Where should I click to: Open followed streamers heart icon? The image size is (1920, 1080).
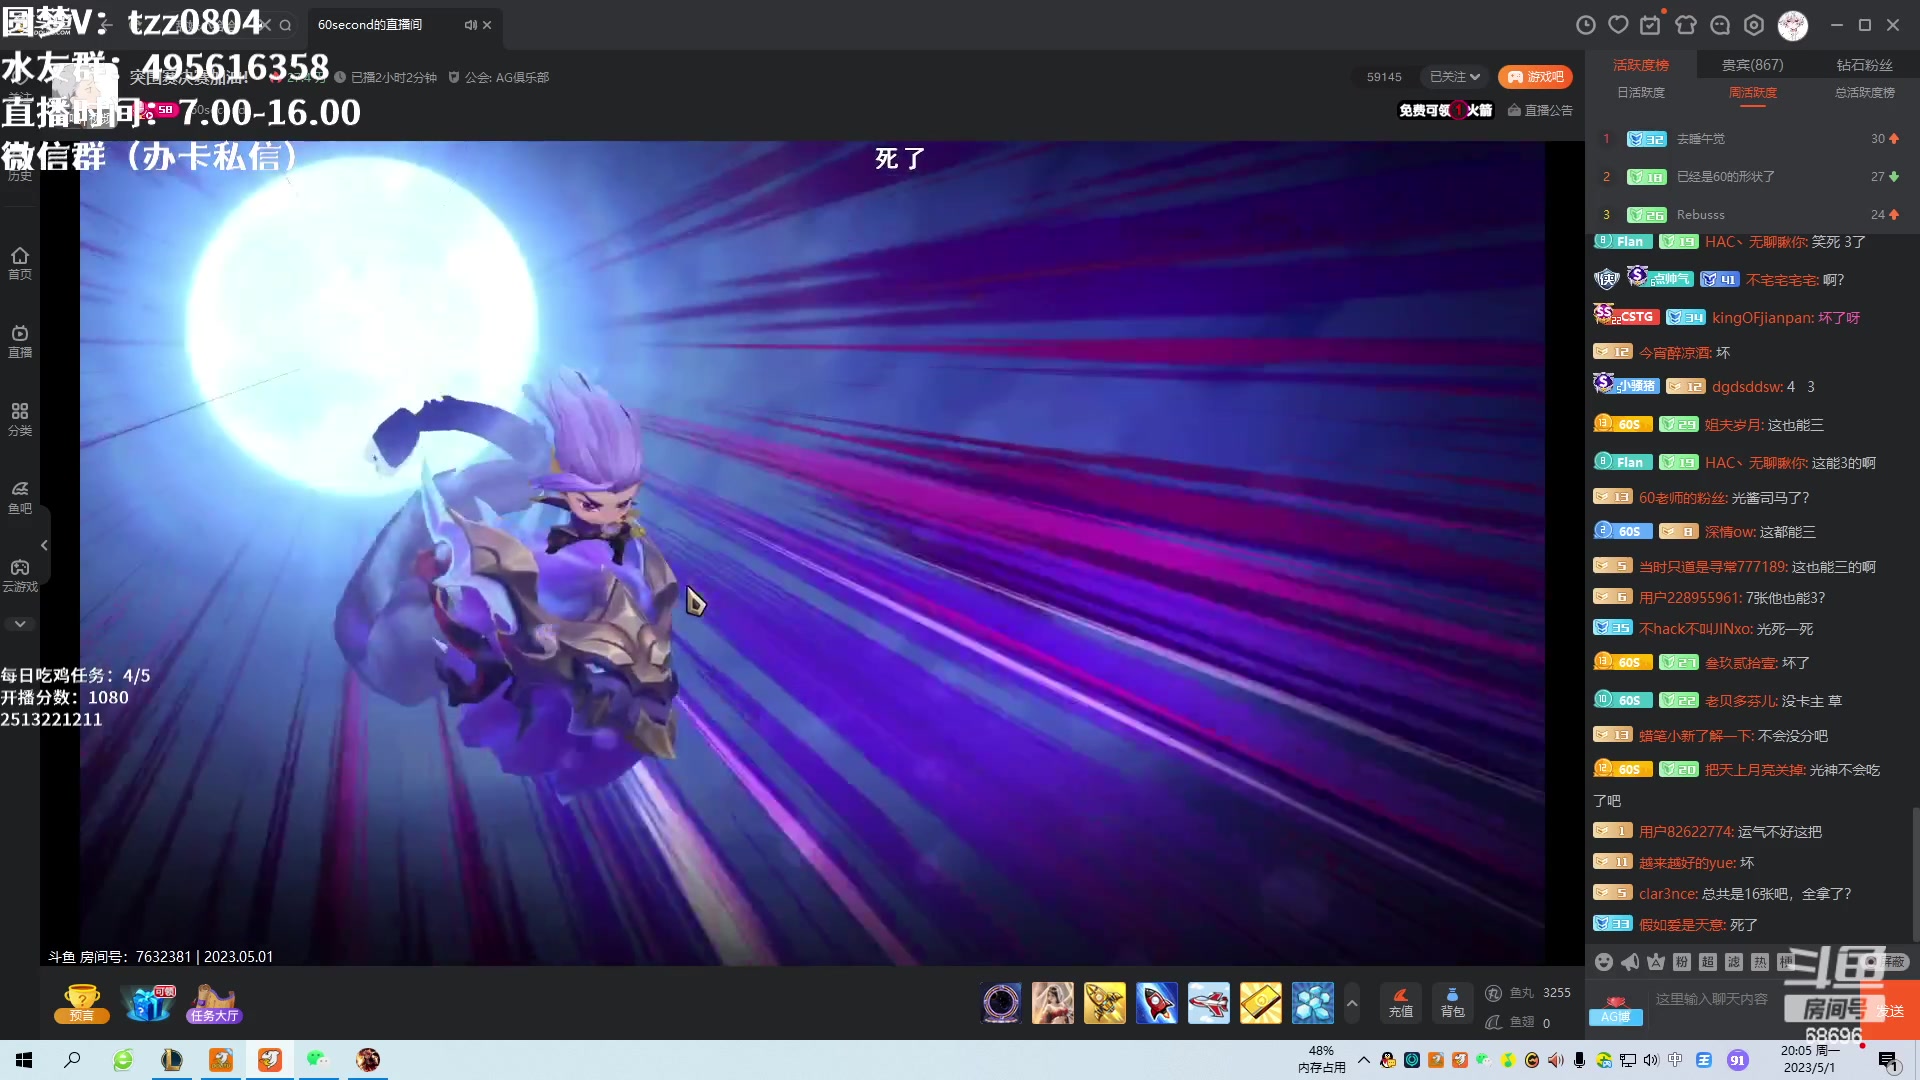[x=1619, y=25]
